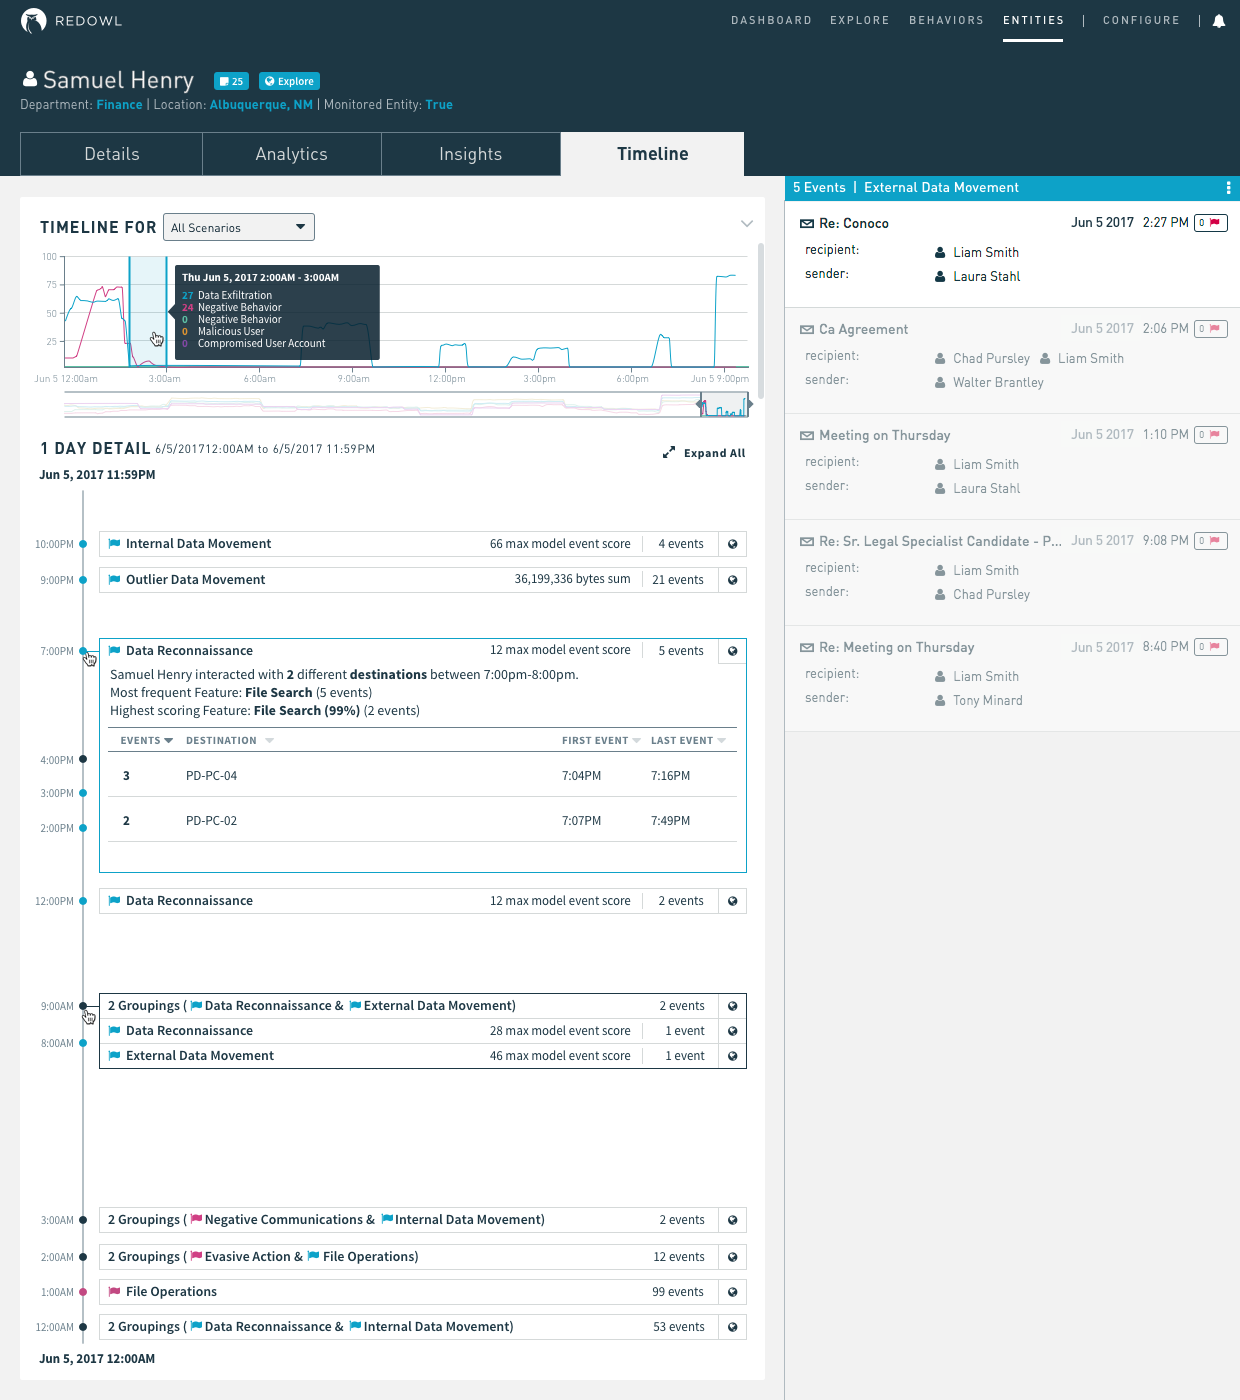
Task: Click globe icon on Evasive Action groupings row
Action: [733, 1257]
